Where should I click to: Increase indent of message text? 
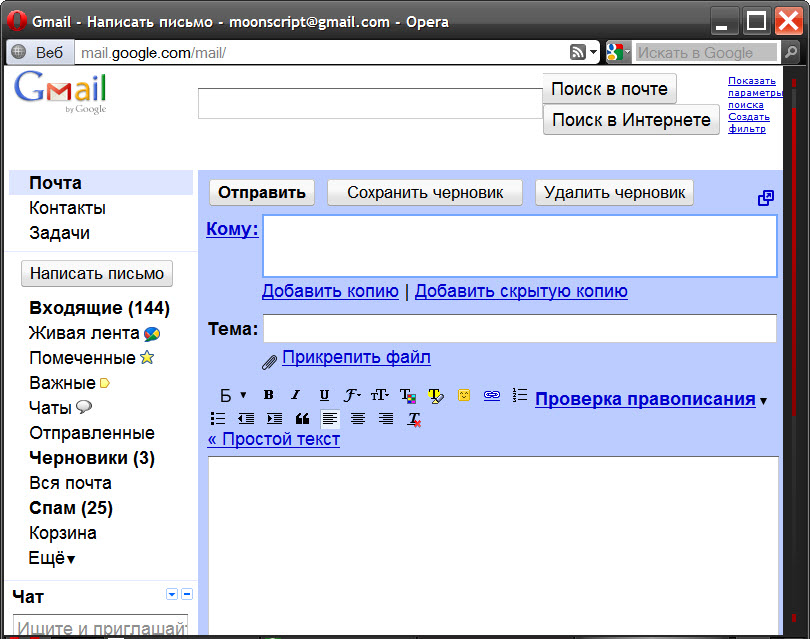coord(274,418)
